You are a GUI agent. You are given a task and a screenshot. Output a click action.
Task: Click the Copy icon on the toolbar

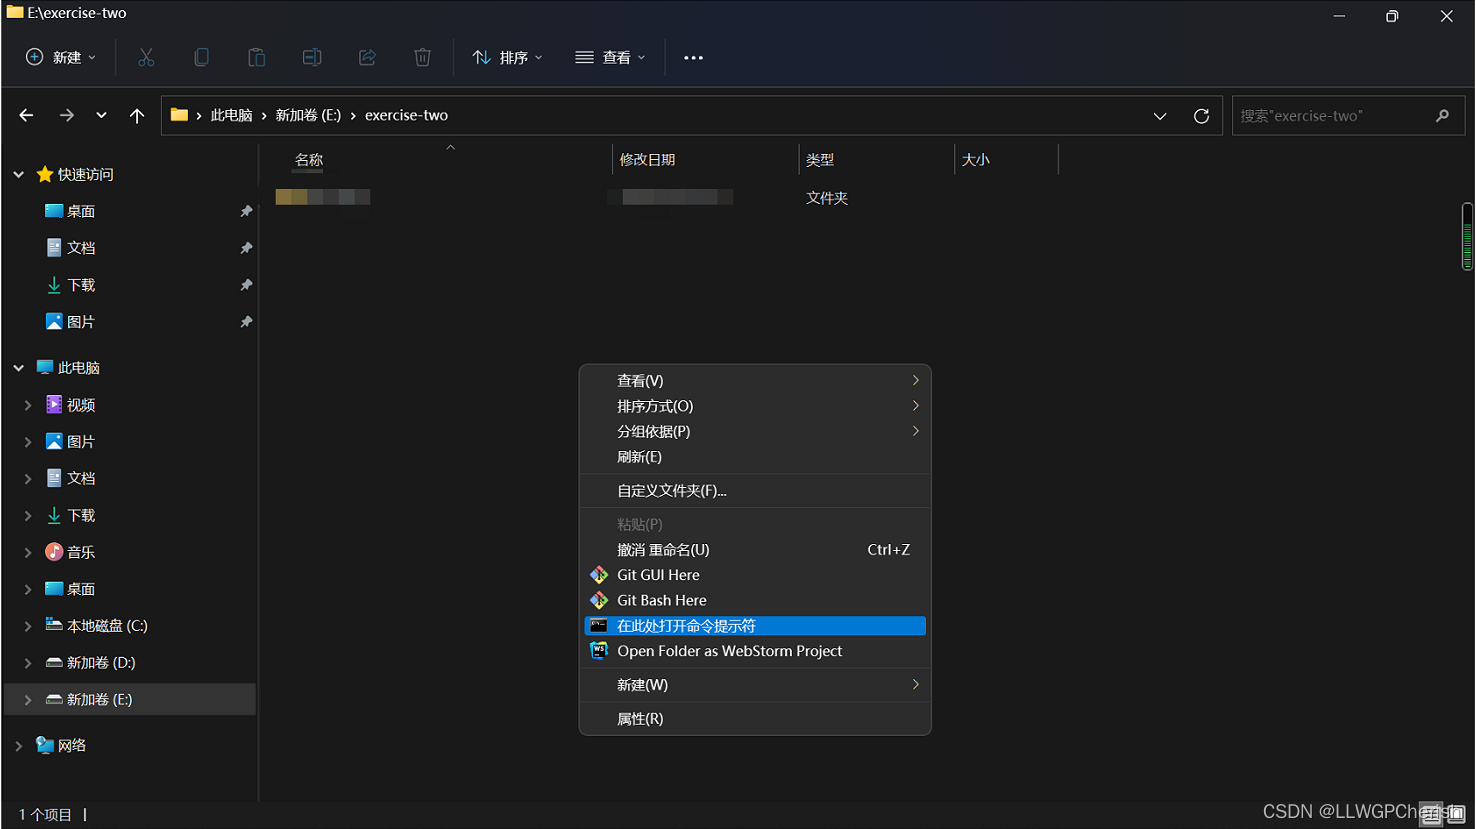201,57
